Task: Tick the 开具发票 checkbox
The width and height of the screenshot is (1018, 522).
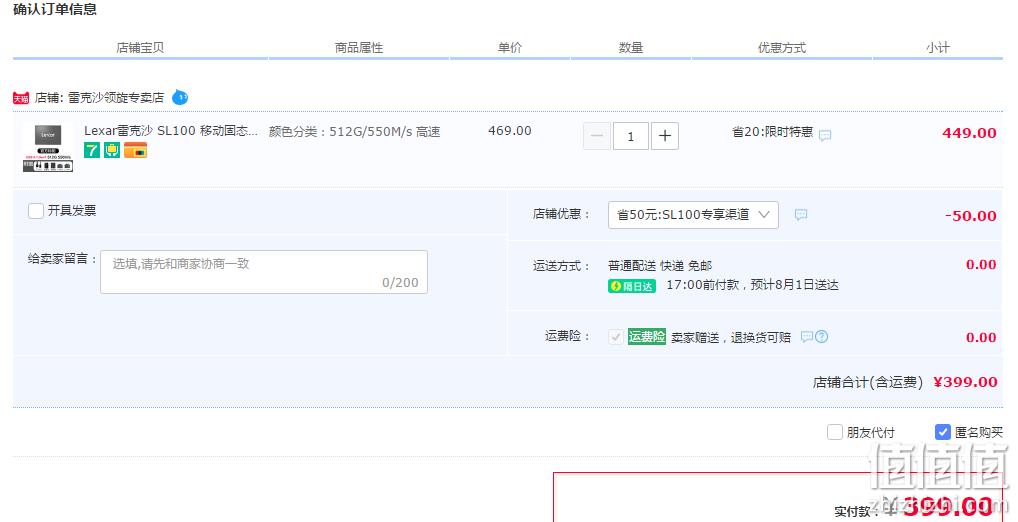Action: 36,210
